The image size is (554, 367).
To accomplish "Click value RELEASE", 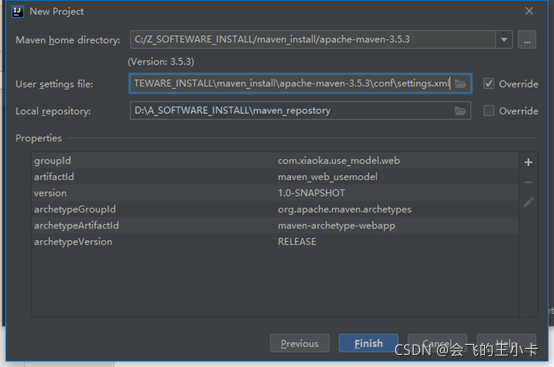I will (x=297, y=242).
